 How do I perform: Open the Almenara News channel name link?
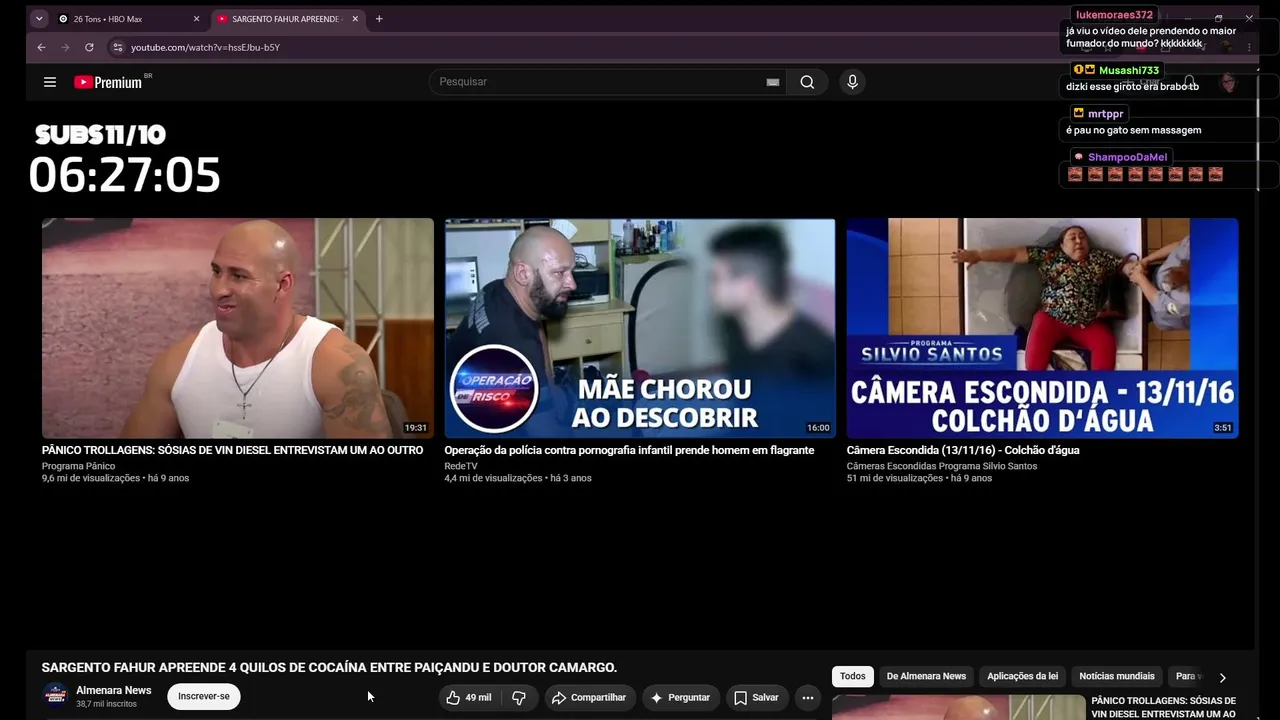click(x=114, y=690)
